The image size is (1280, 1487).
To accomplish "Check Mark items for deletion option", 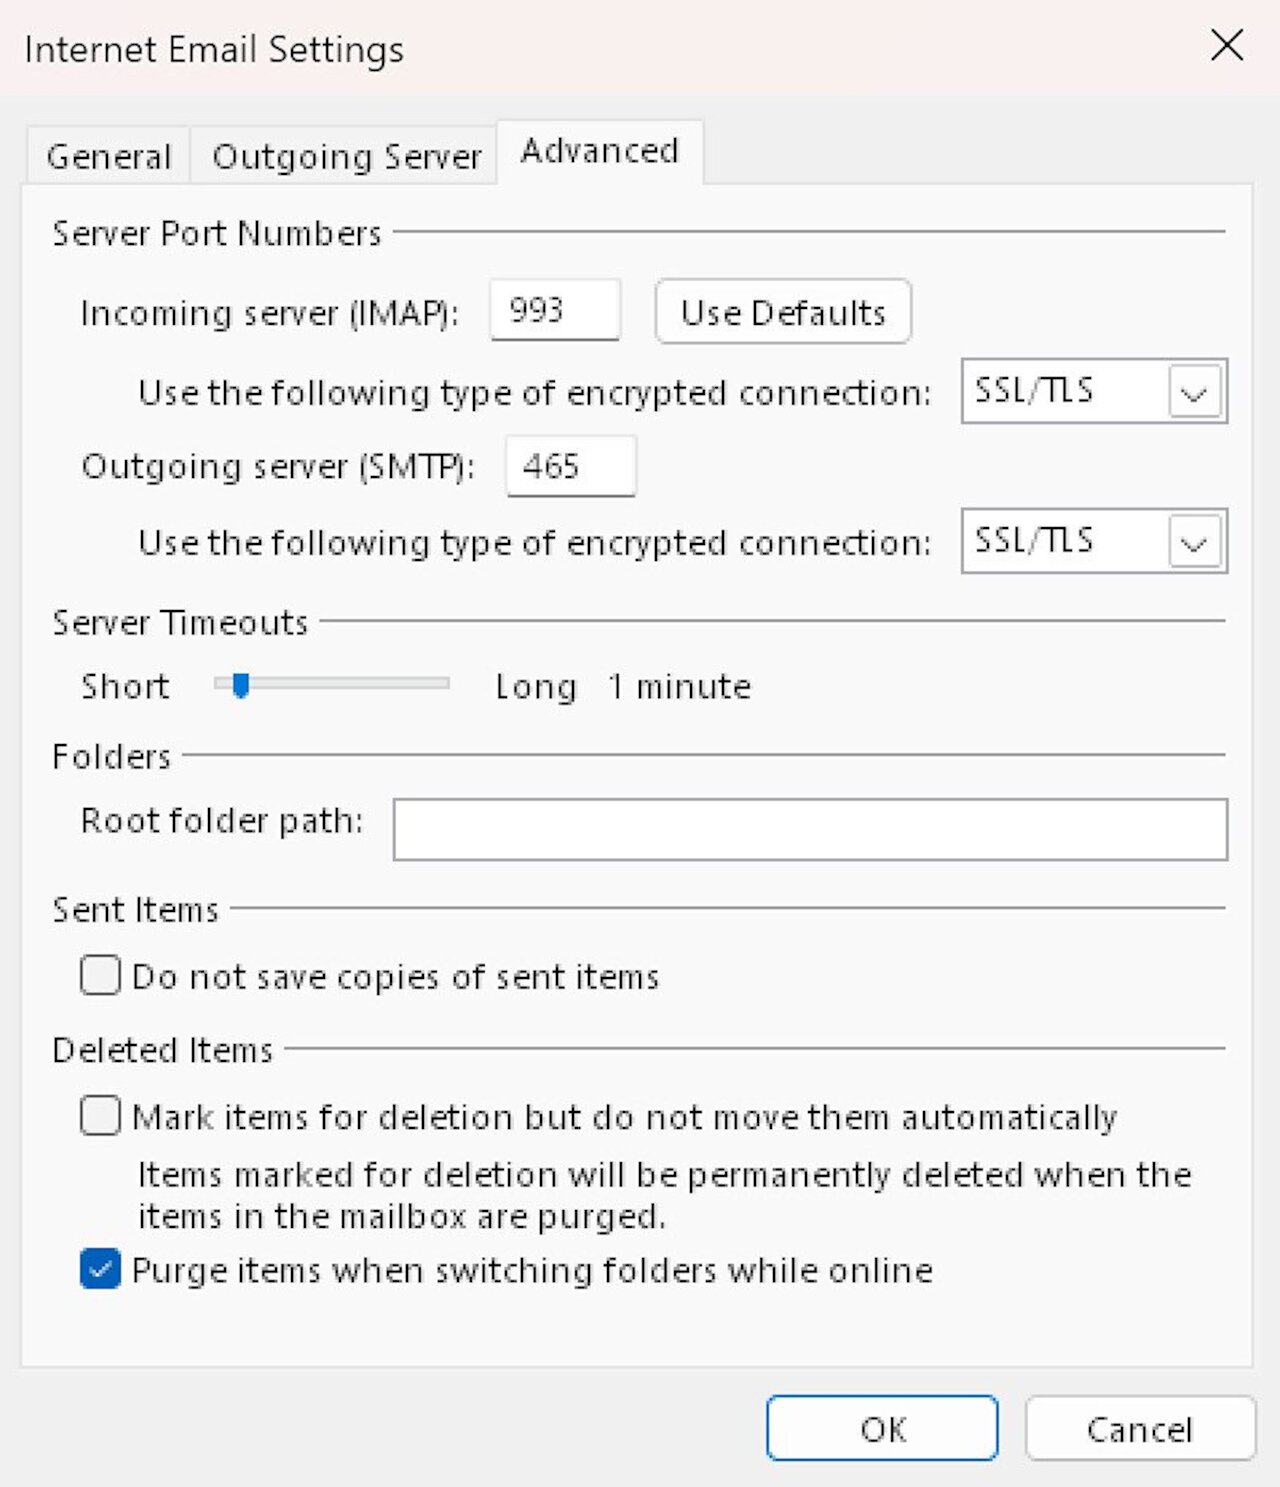I will 99,1116.
